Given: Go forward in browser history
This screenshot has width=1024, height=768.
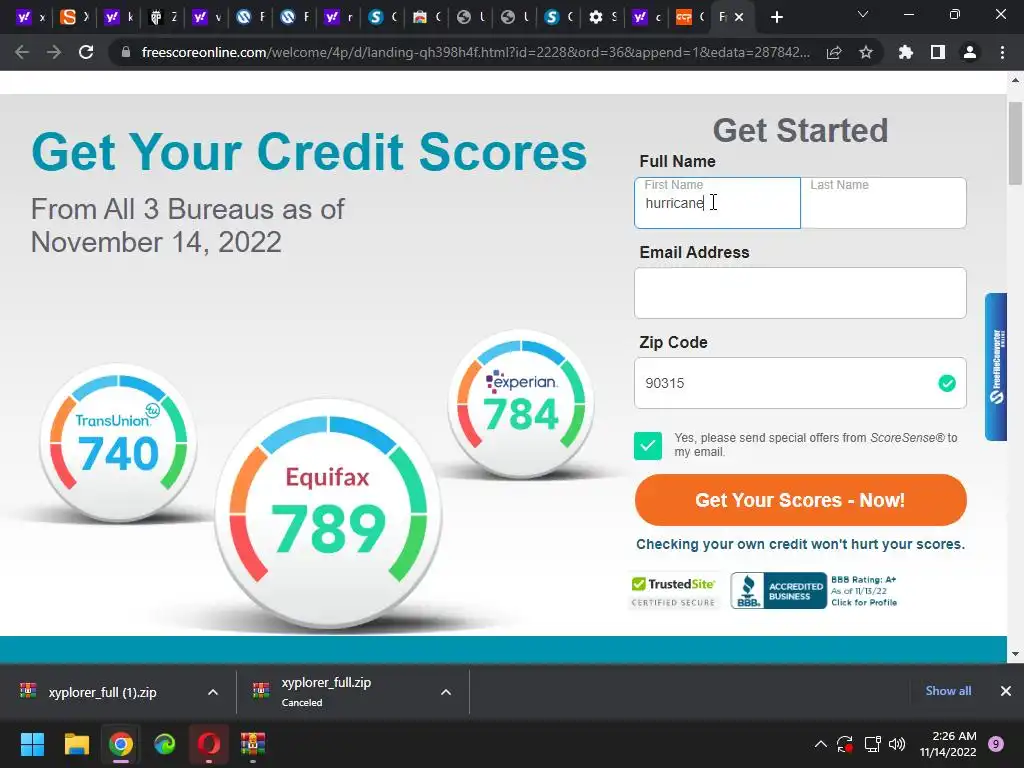Looking at the screenshot, I should point(54,52).
